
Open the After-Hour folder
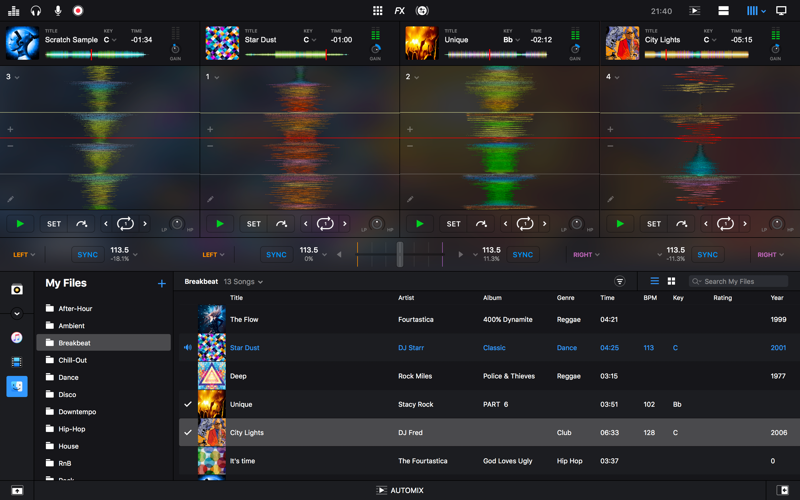[104, 309]
